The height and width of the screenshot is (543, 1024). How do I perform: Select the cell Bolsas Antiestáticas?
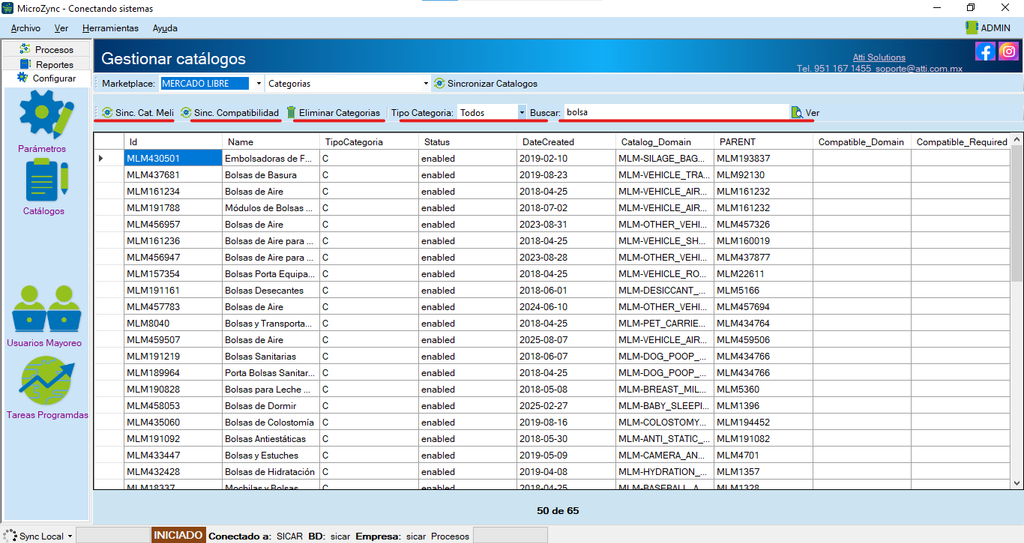[270, 438]
